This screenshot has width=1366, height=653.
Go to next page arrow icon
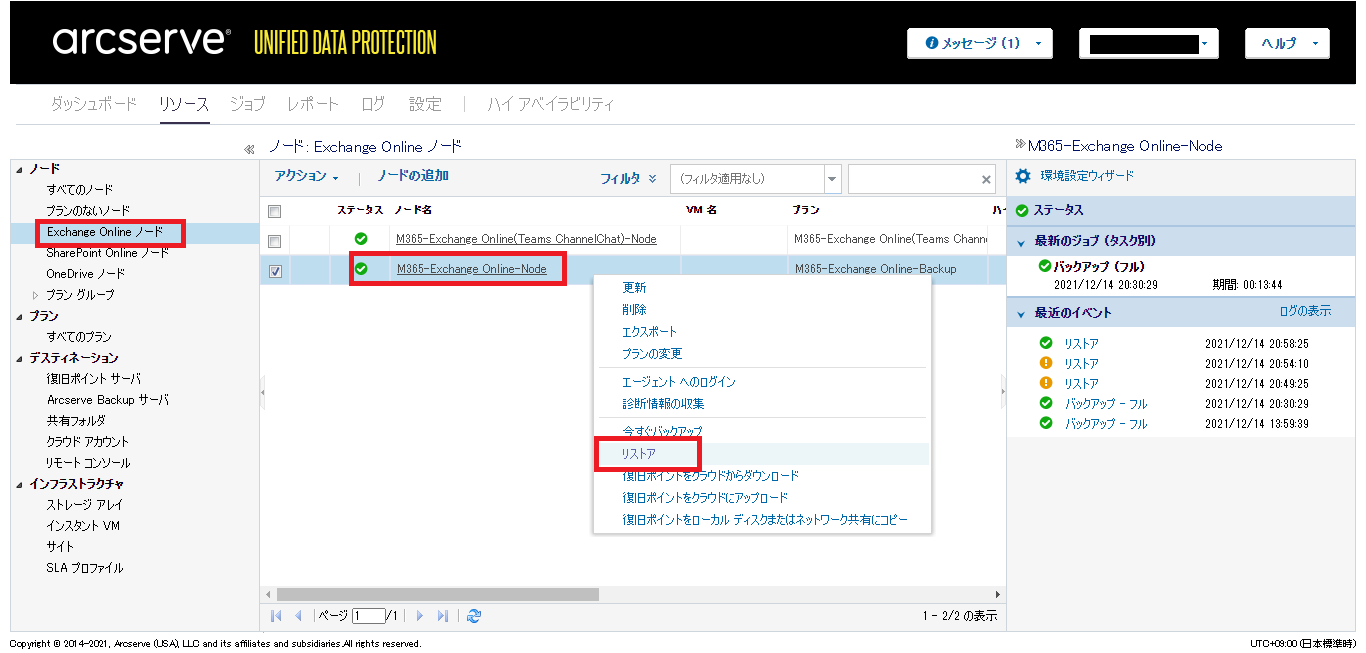click(x=420, y=616)
